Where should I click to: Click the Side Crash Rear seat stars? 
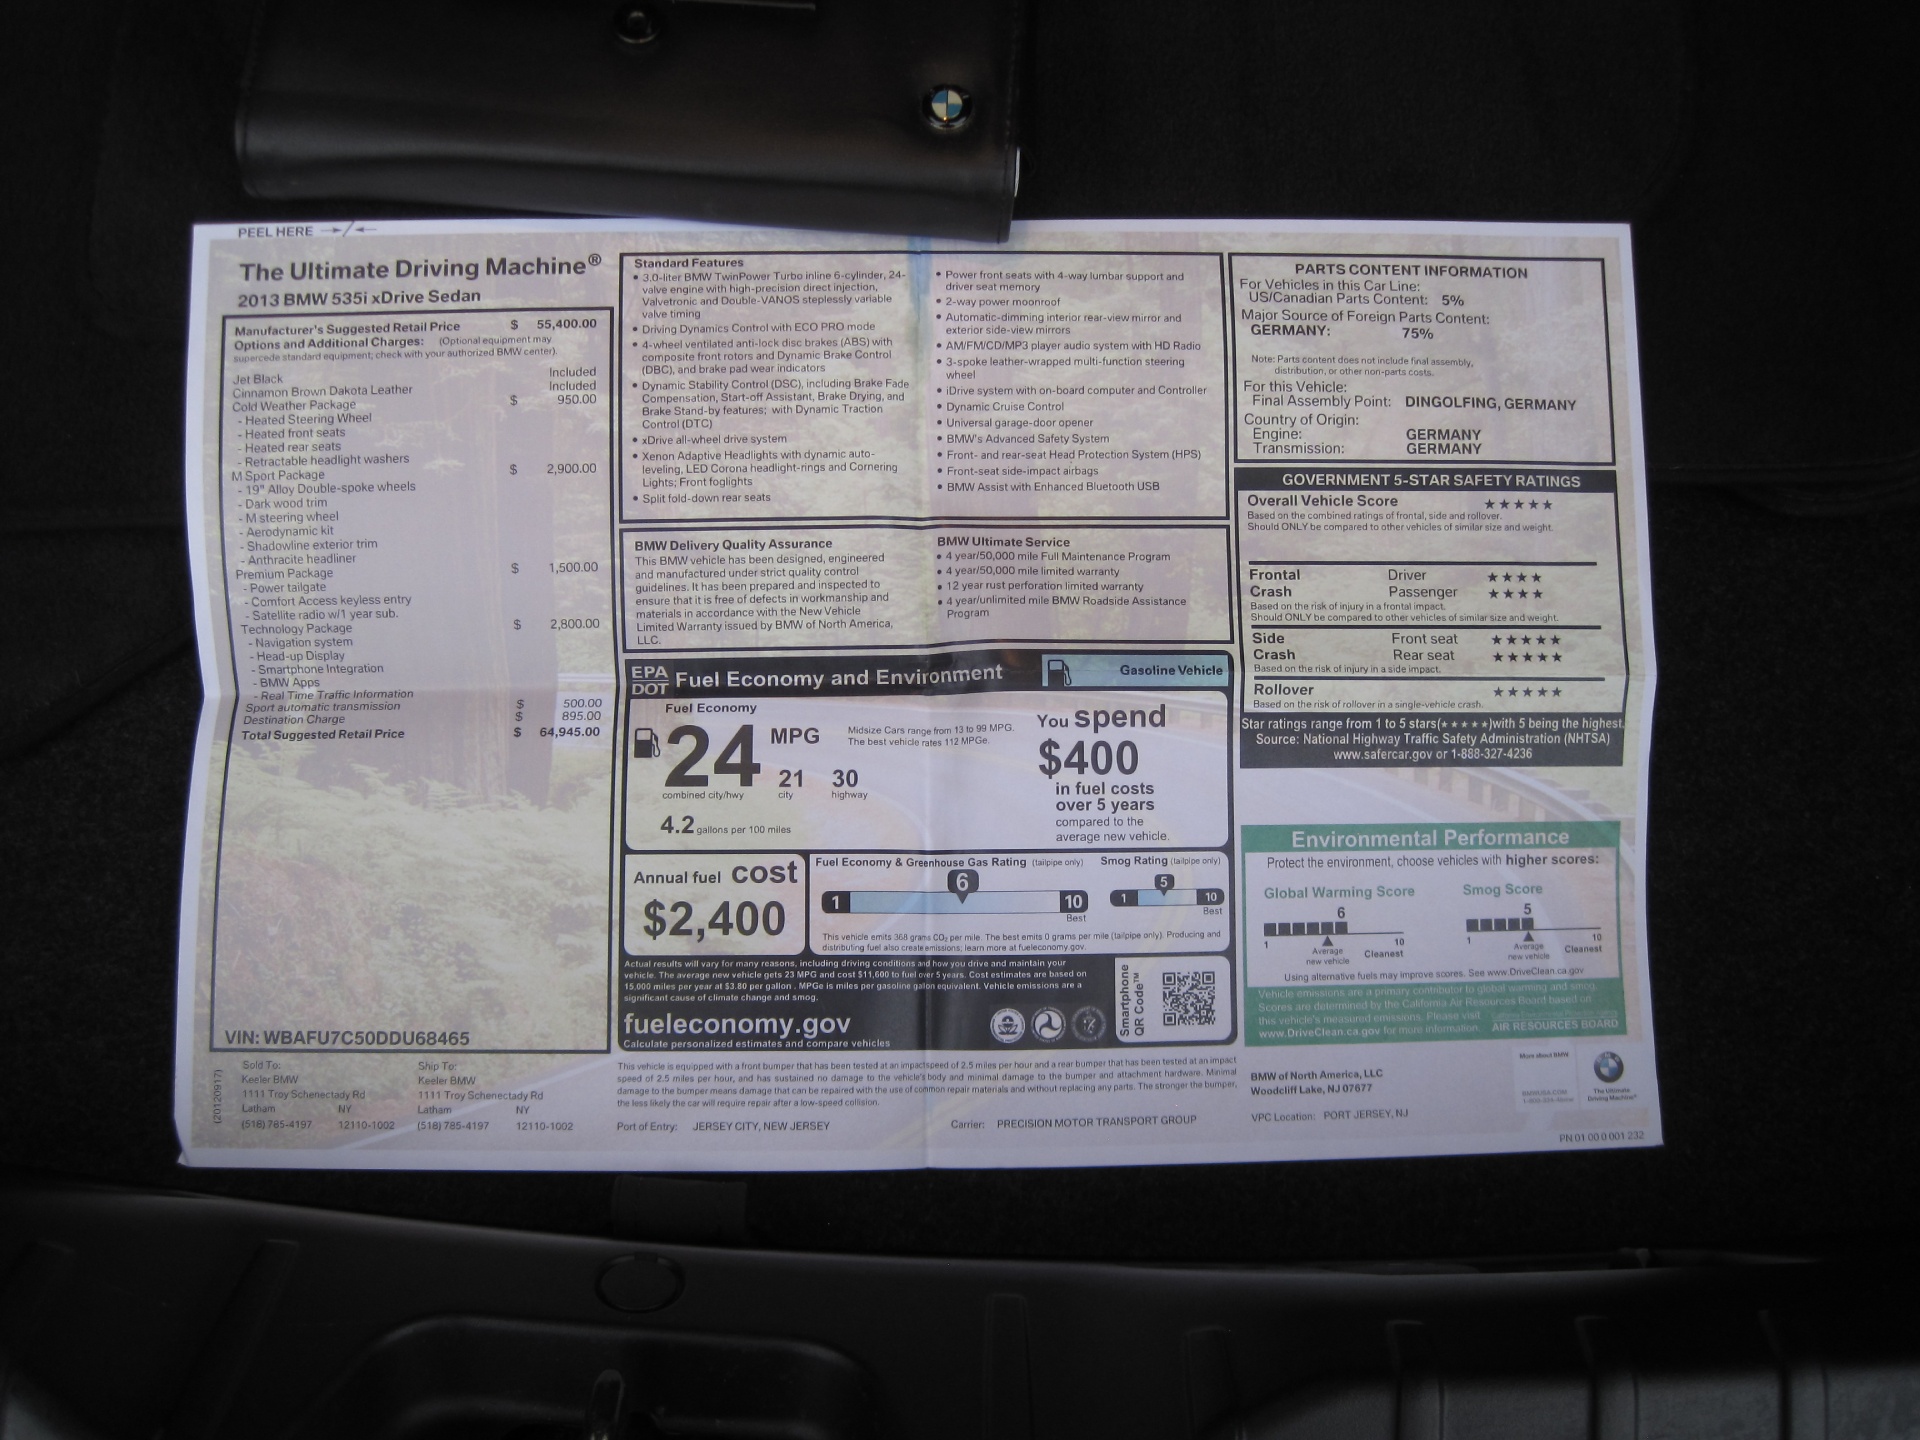(1526, 657)
